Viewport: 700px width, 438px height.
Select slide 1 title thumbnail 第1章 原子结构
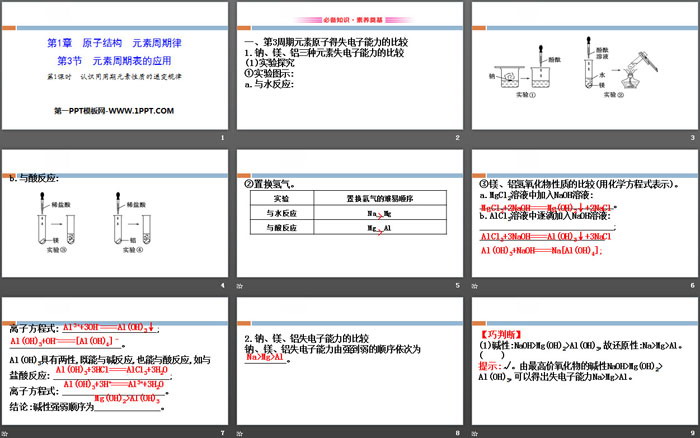[x=115, y=66]
